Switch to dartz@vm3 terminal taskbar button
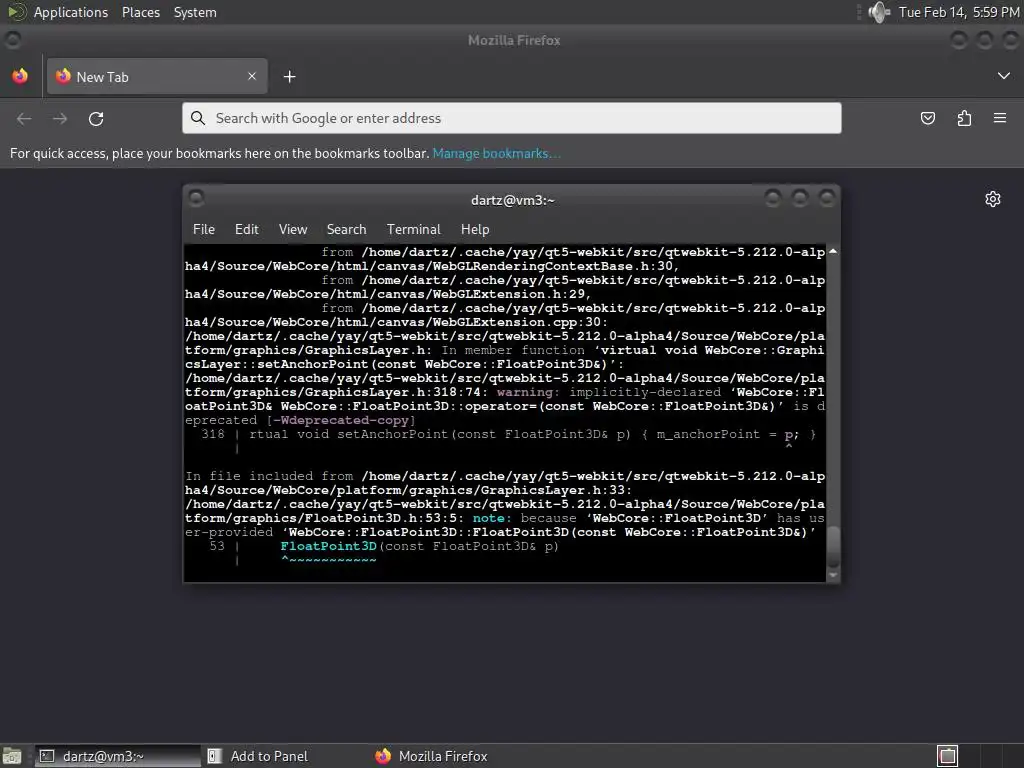The width and height of the screenshot is (1024, 768). click(118, 756)
